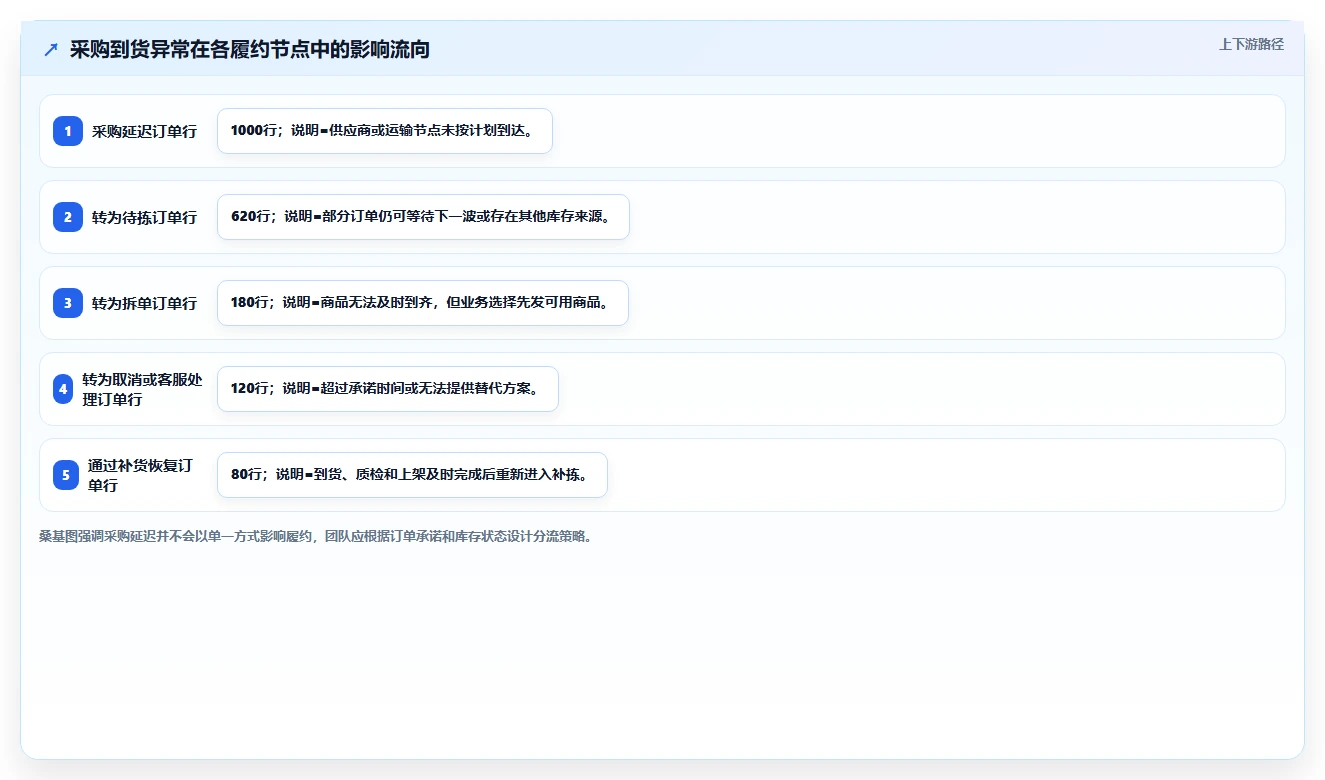Open the 180行 description box

pyautogui.click(x=423, y=303)
